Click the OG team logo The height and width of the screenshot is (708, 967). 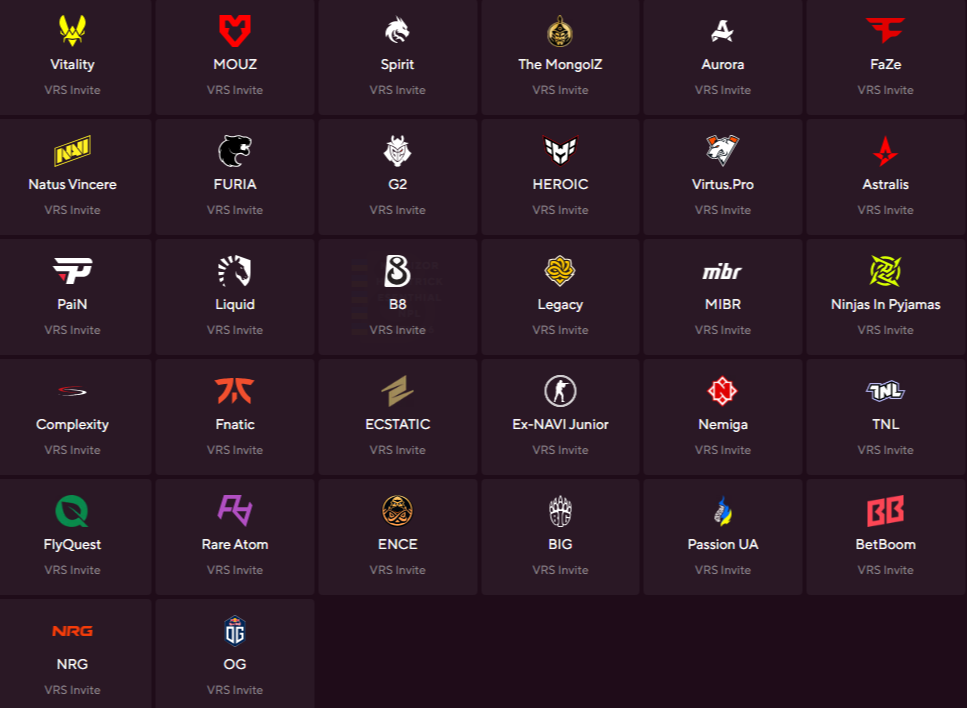coord(235,631)
